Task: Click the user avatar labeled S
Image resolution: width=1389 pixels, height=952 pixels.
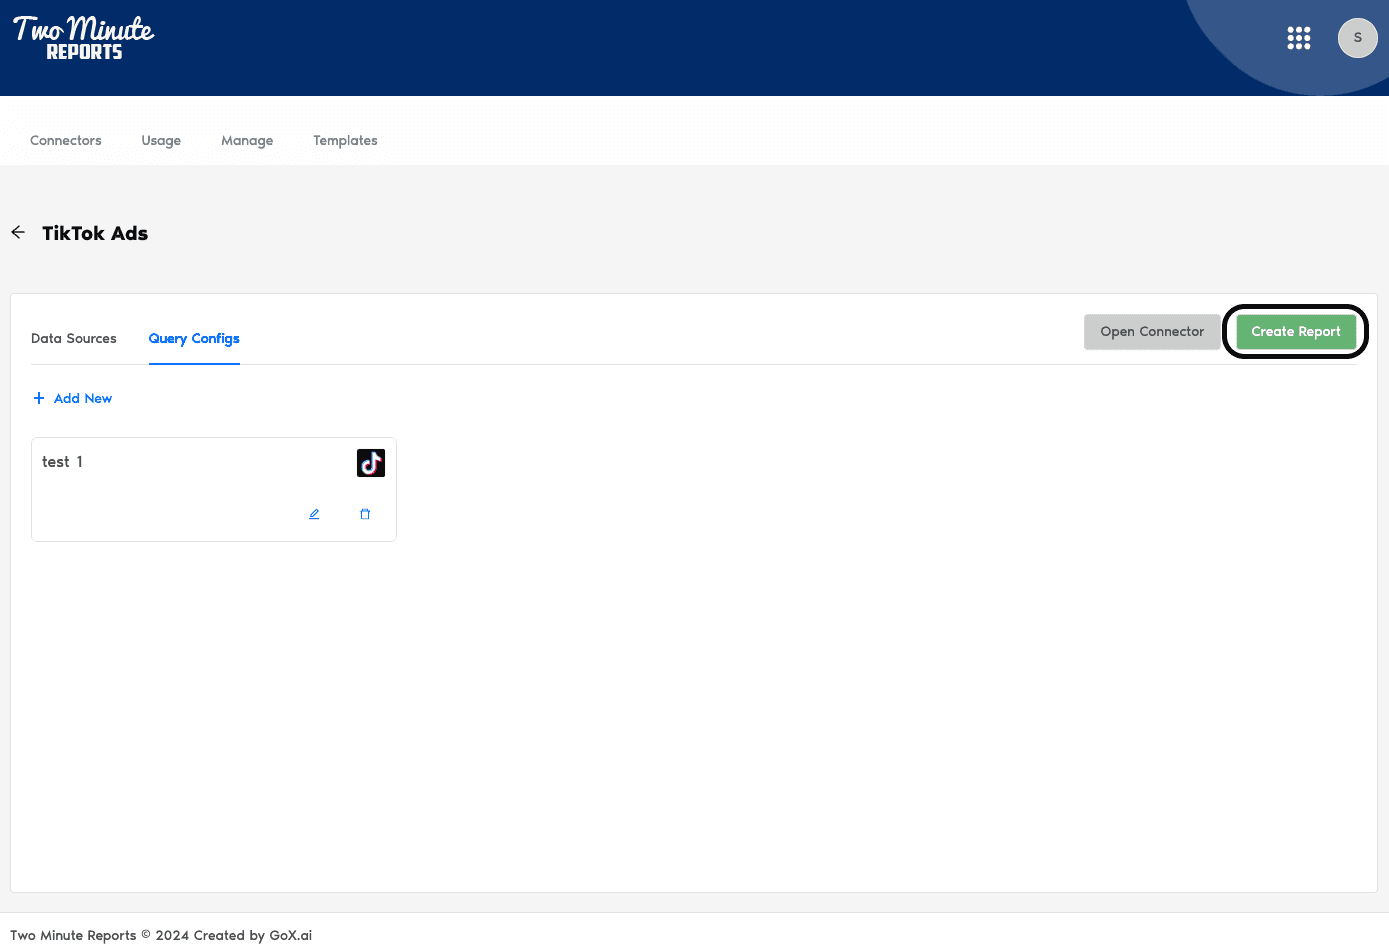Action: (1357, 38)
